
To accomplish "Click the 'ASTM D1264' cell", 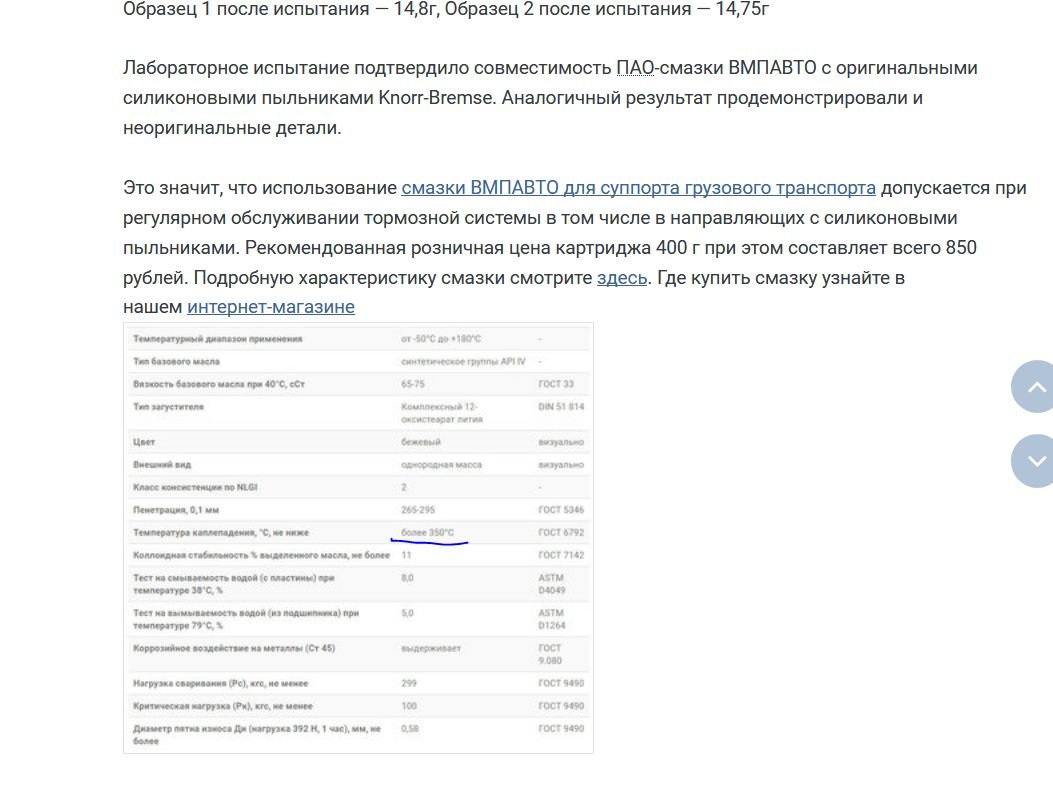I will [x=552, y=619].
